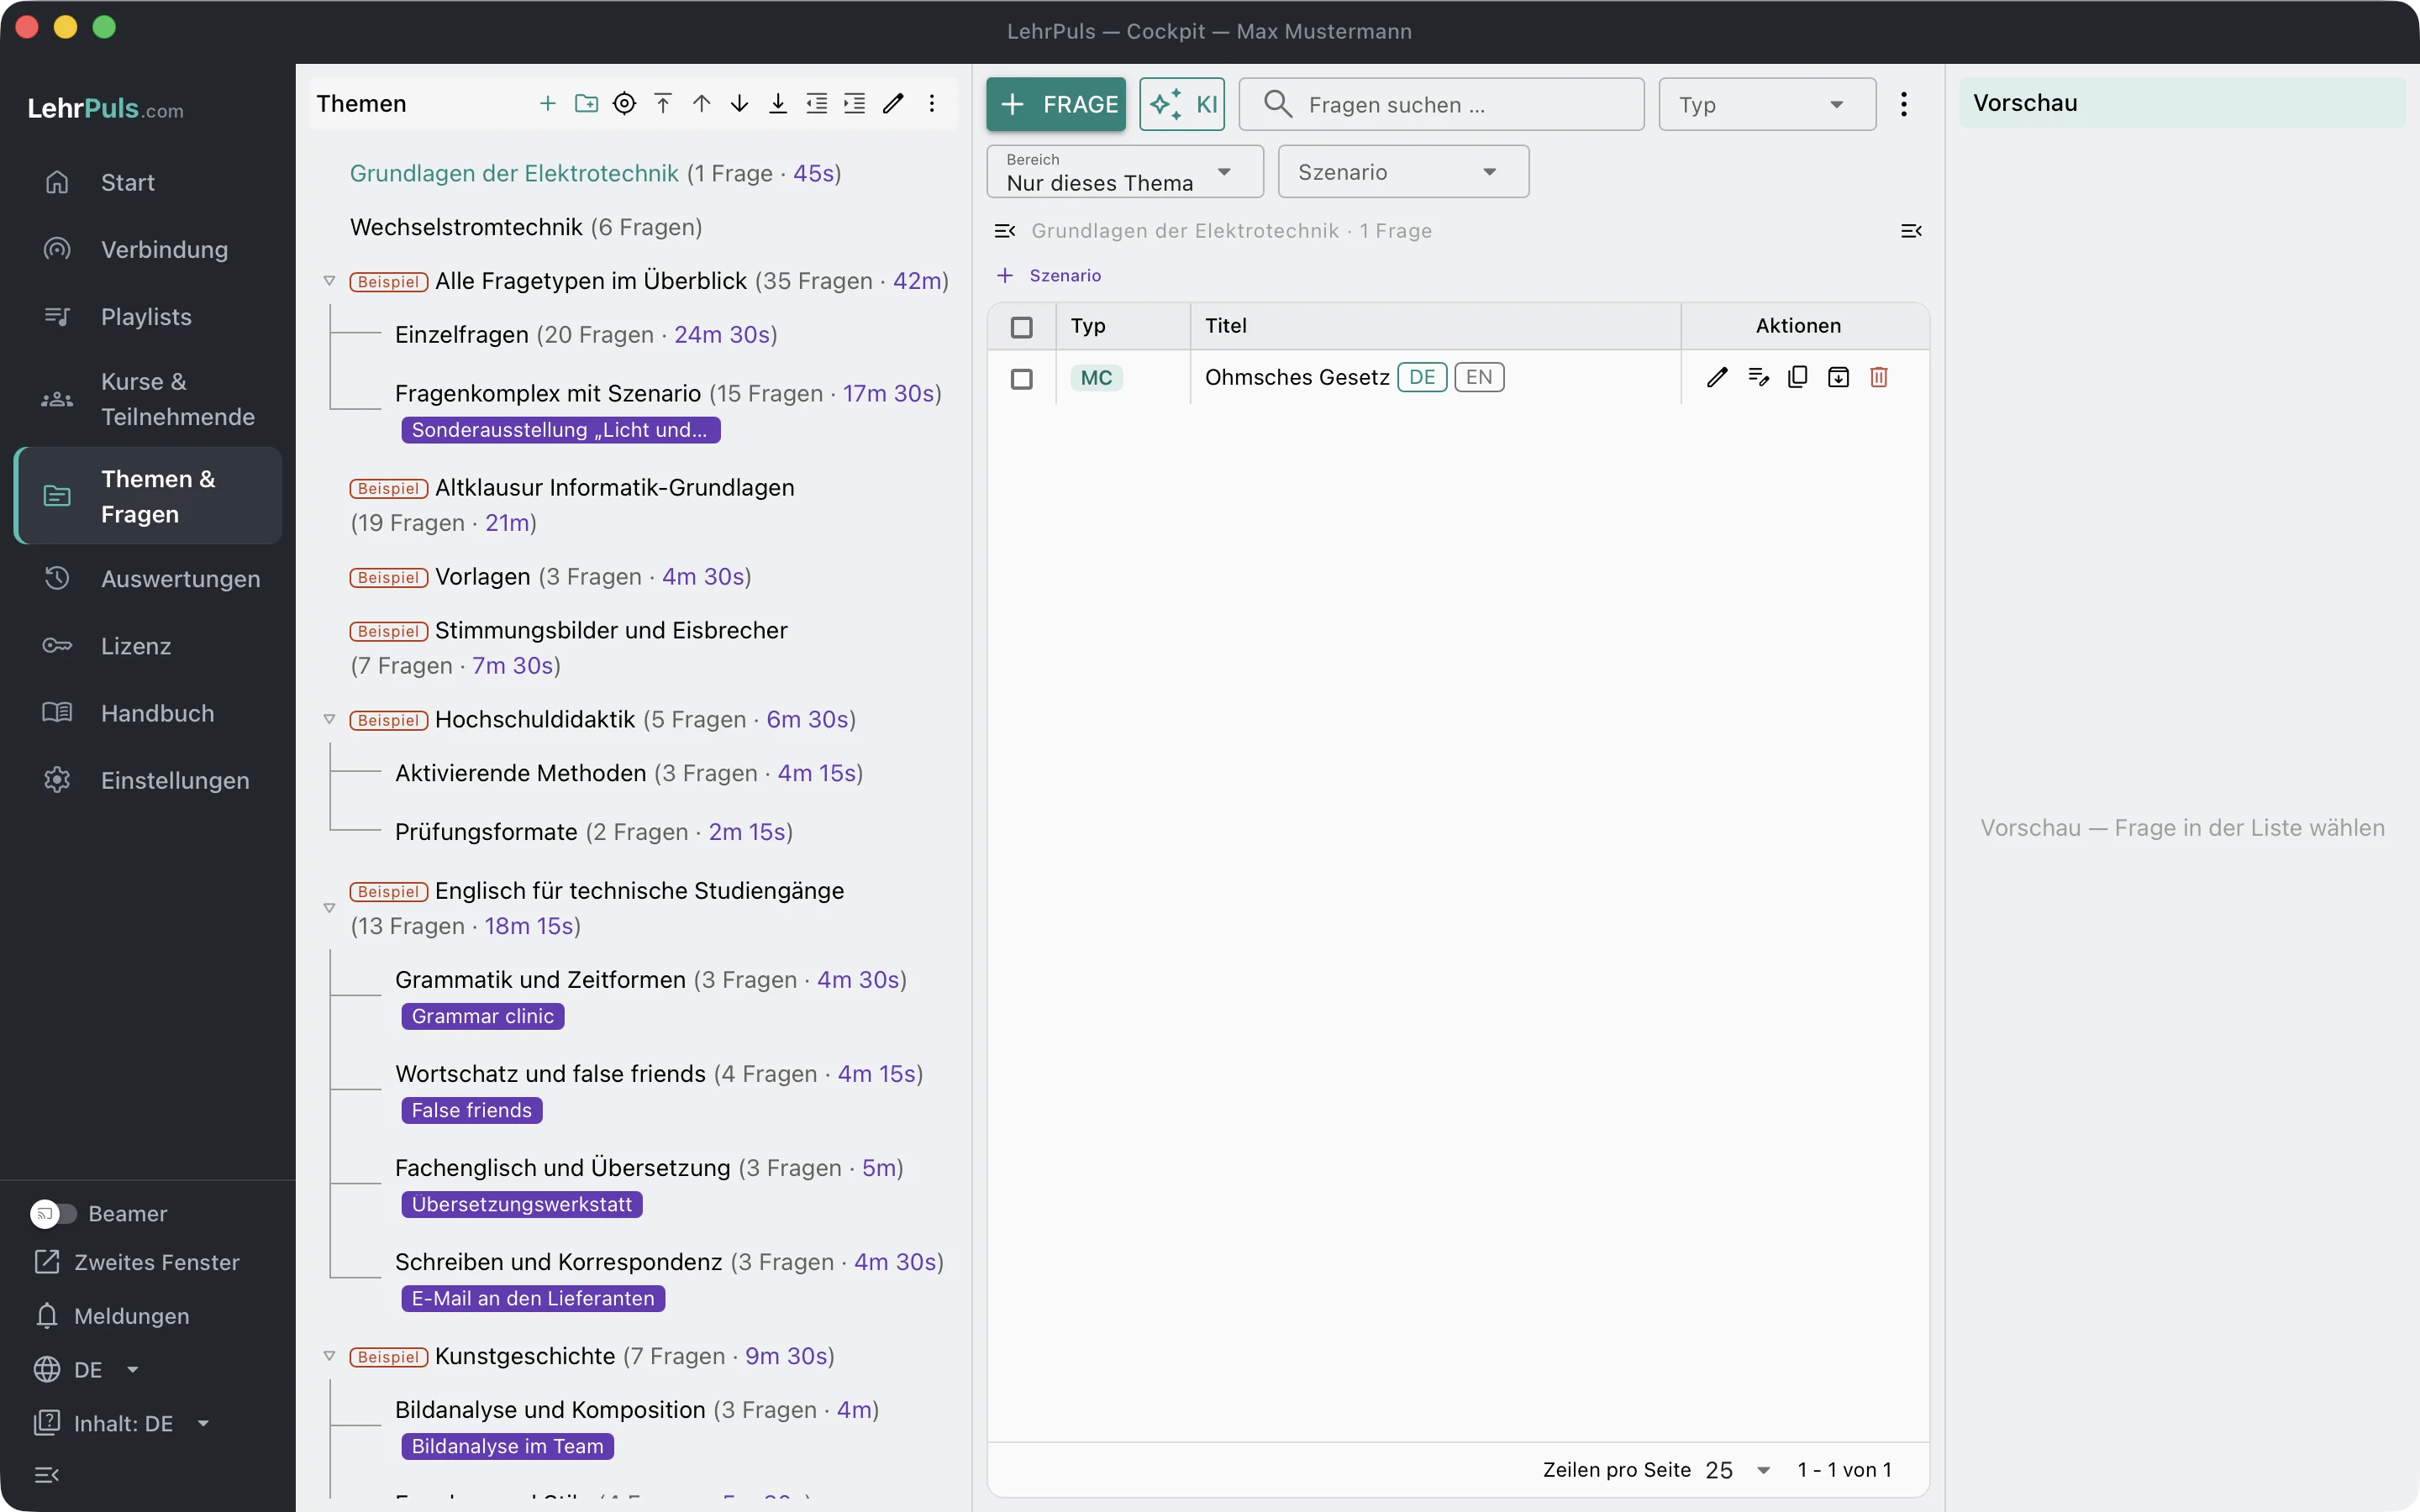Click the plus Szenario link
Screen dimensions: 2420x1512
1049,275
